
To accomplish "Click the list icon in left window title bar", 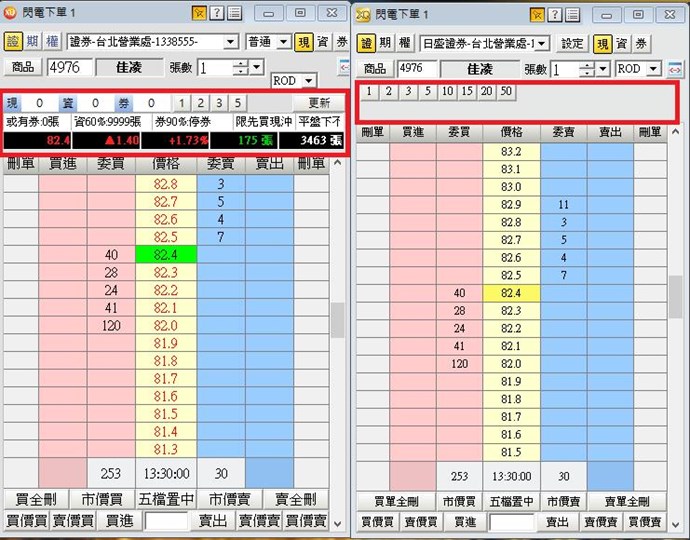I will pyautogui.click(x=233, y=14).
